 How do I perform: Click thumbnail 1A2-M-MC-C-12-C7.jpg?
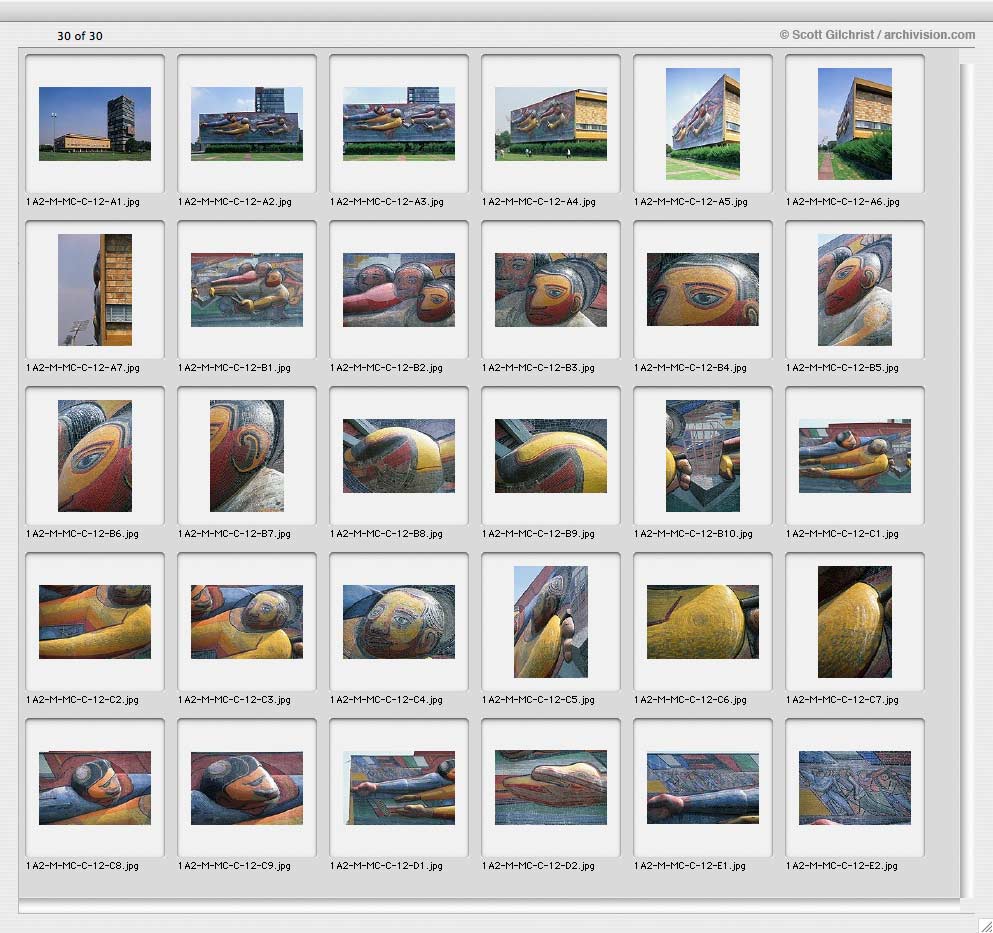(x=855, y=621)
